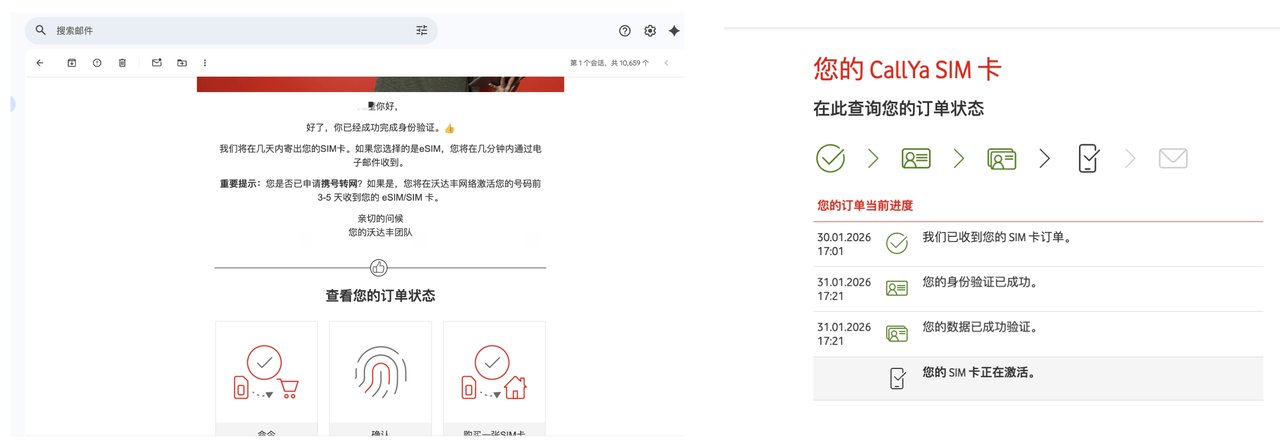The image size is (1280, 444).
Task: Click ID cards icon beside data verified row
Action: tap(897, 333)
